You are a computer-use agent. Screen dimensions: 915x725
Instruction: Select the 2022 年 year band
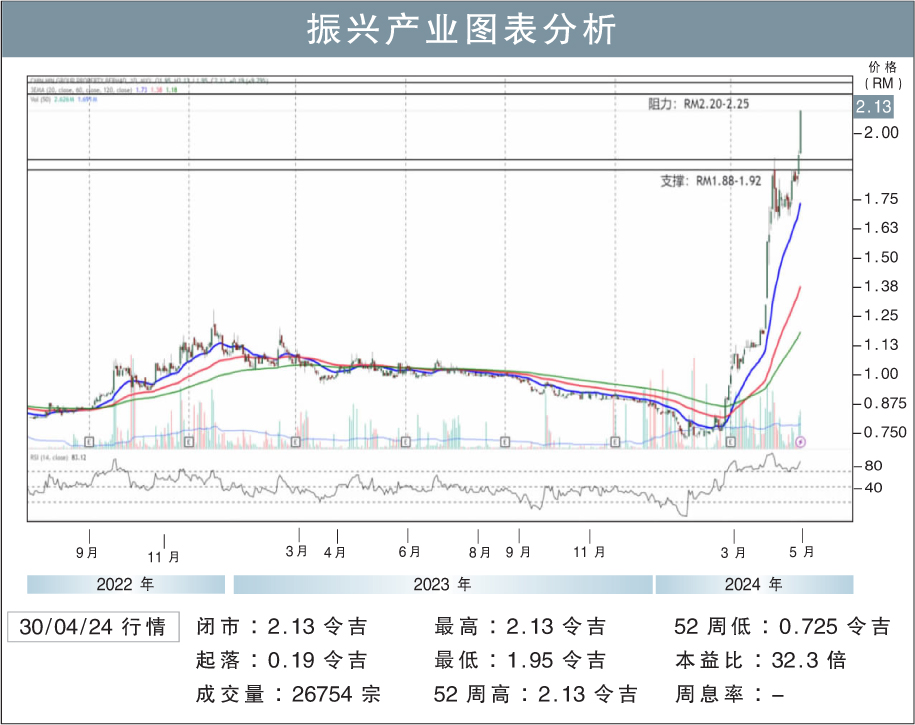point(125,585)
